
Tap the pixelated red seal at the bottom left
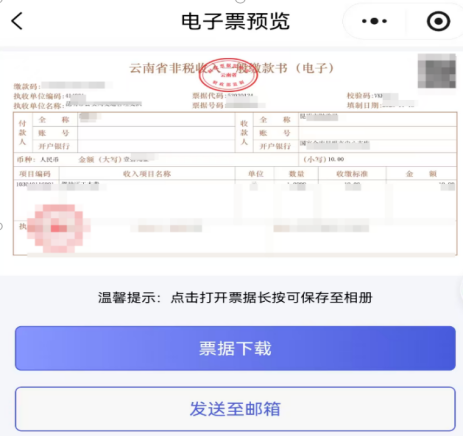[x=57, y=228]
